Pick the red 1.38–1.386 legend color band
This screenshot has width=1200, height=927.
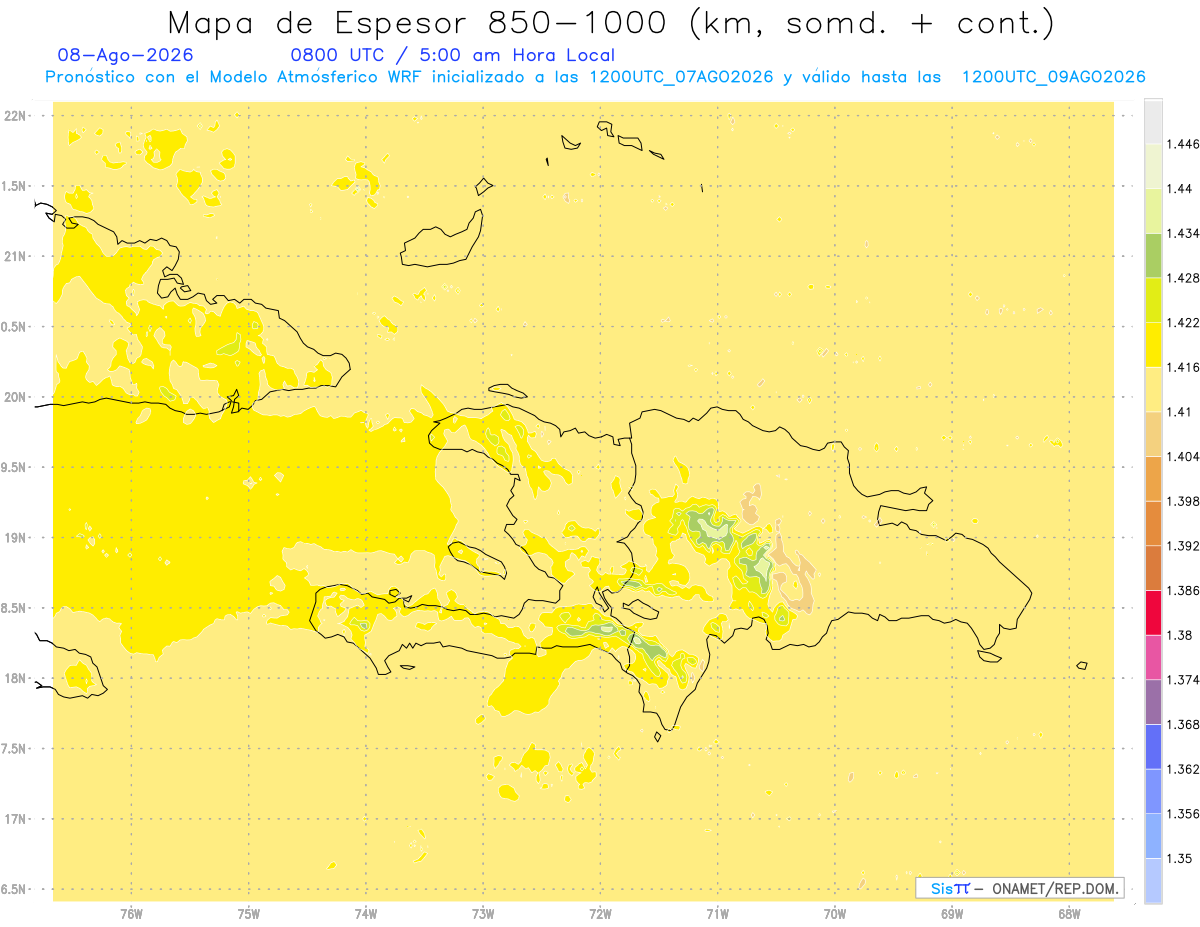(x=1153, y=612)
